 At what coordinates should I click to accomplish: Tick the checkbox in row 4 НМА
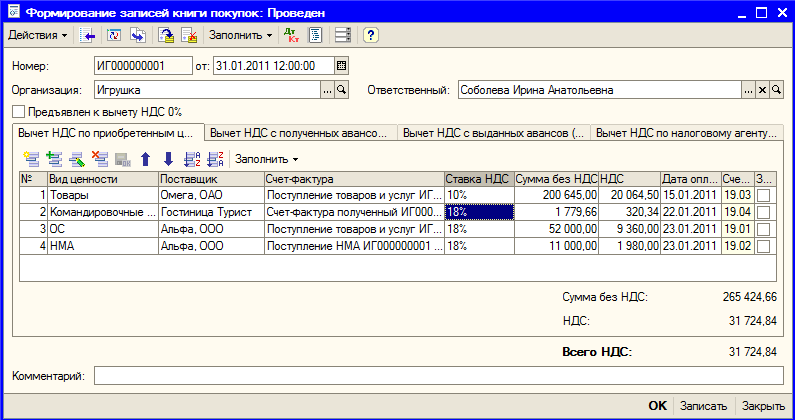pyautogui.click(x=763, y=247)
